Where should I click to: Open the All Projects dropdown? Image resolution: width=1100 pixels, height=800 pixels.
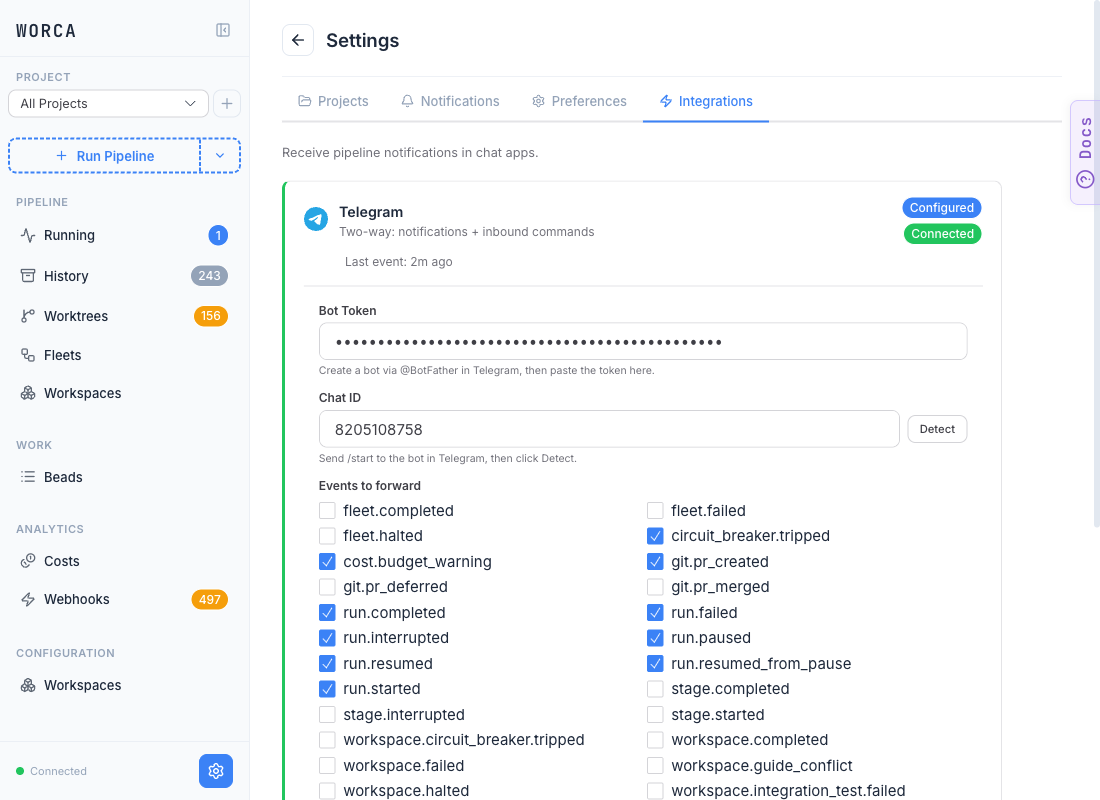[x=108, y=104]
